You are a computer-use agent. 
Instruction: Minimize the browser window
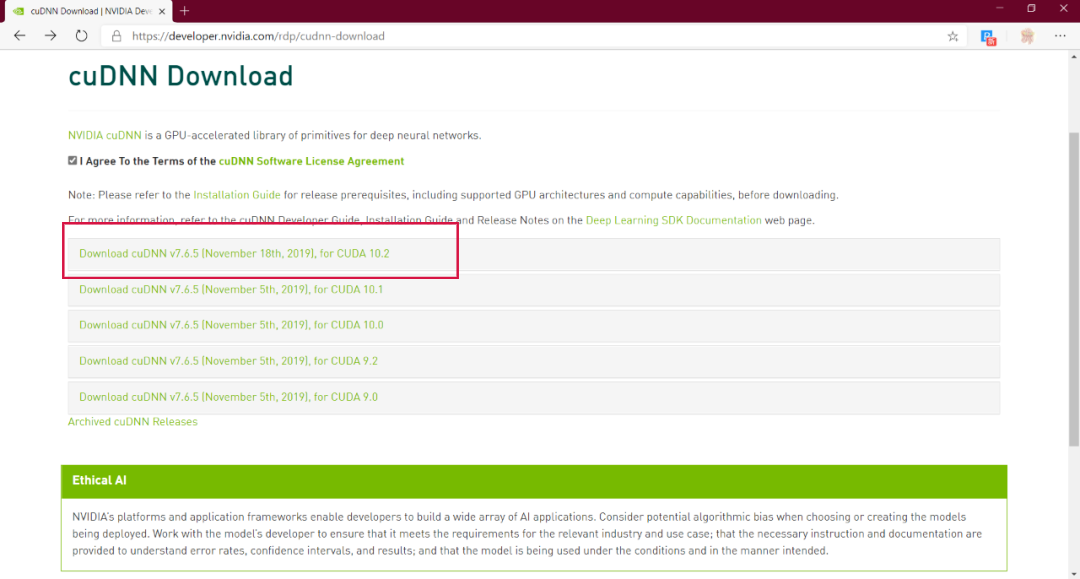[999, 8]
